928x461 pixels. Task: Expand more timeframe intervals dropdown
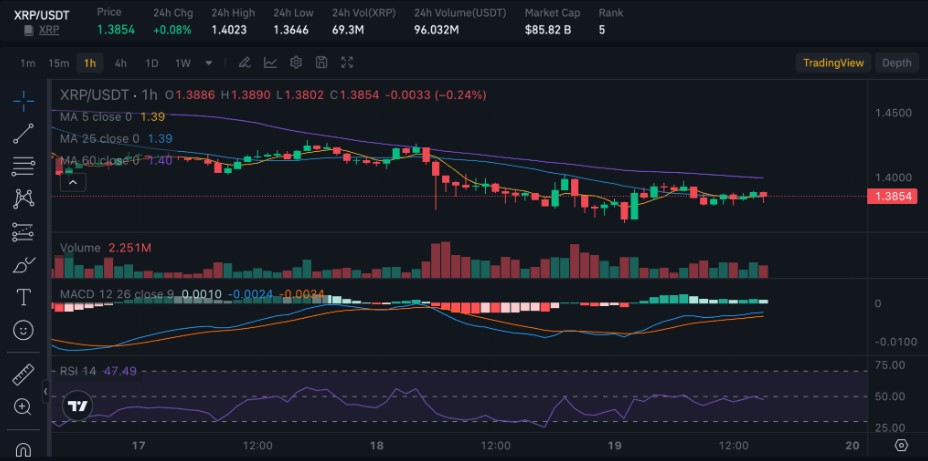pyautogui.click(x=209, y=63)
